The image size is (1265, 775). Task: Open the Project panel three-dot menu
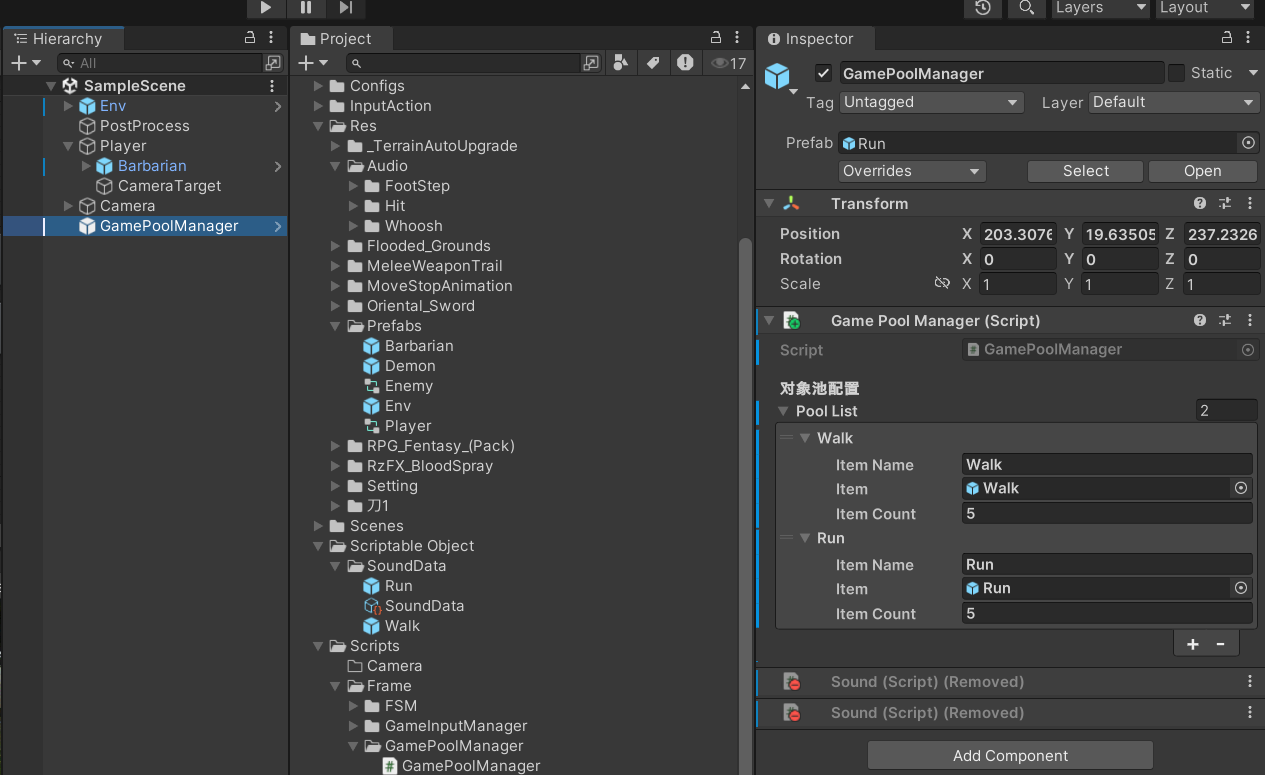pyautogui.click(x=738, y=38)
